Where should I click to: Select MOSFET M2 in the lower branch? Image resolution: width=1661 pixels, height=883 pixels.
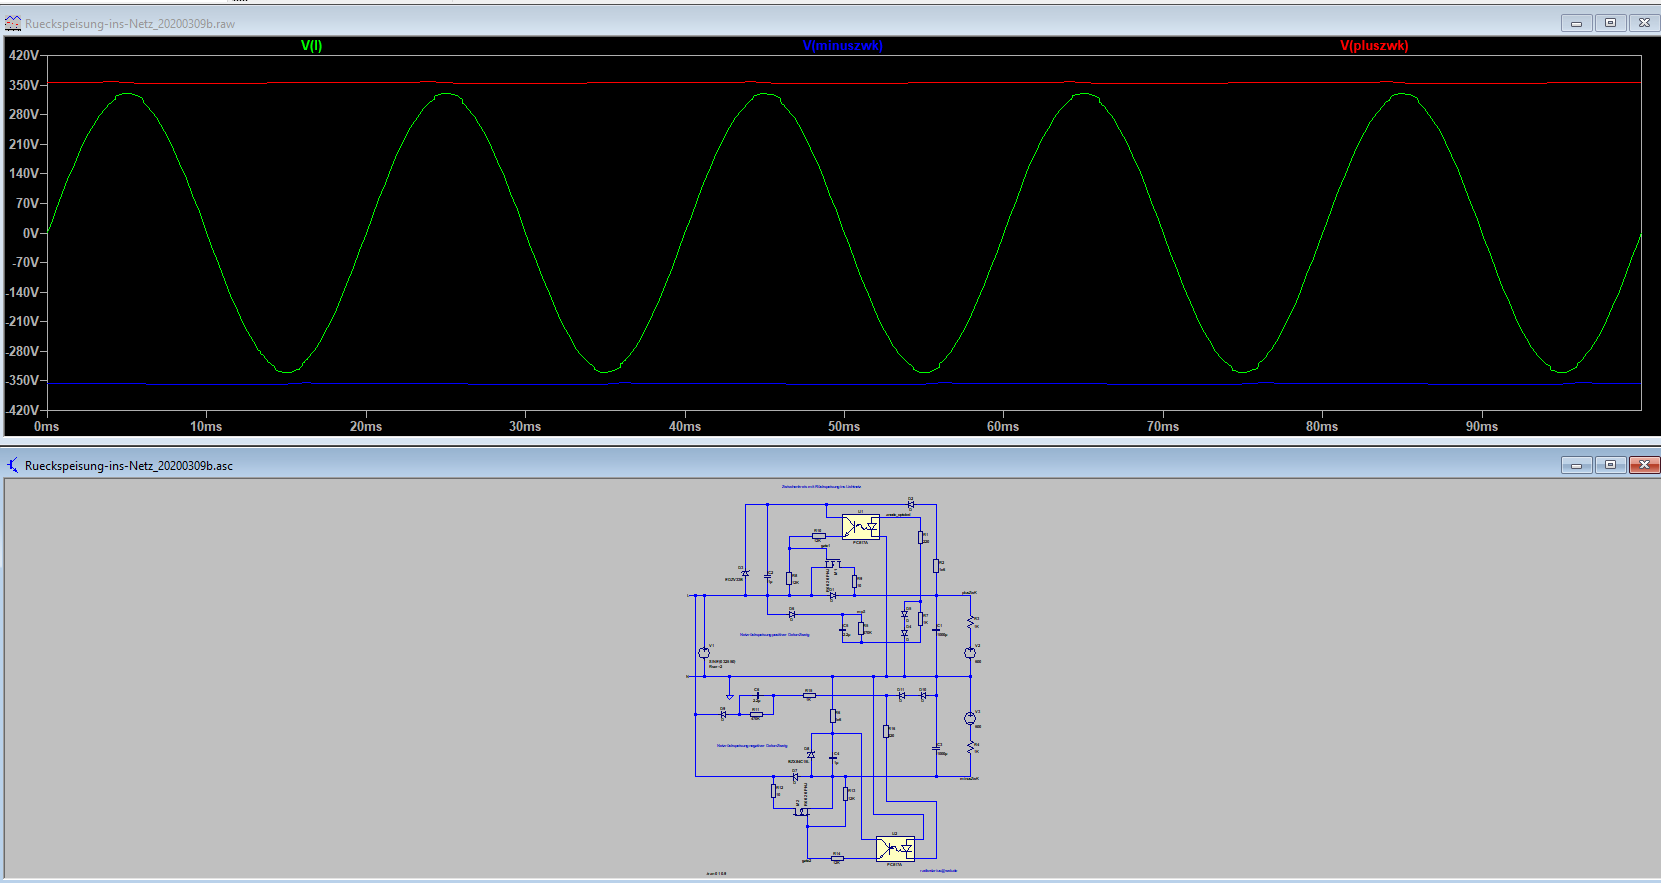coord(802,812)
